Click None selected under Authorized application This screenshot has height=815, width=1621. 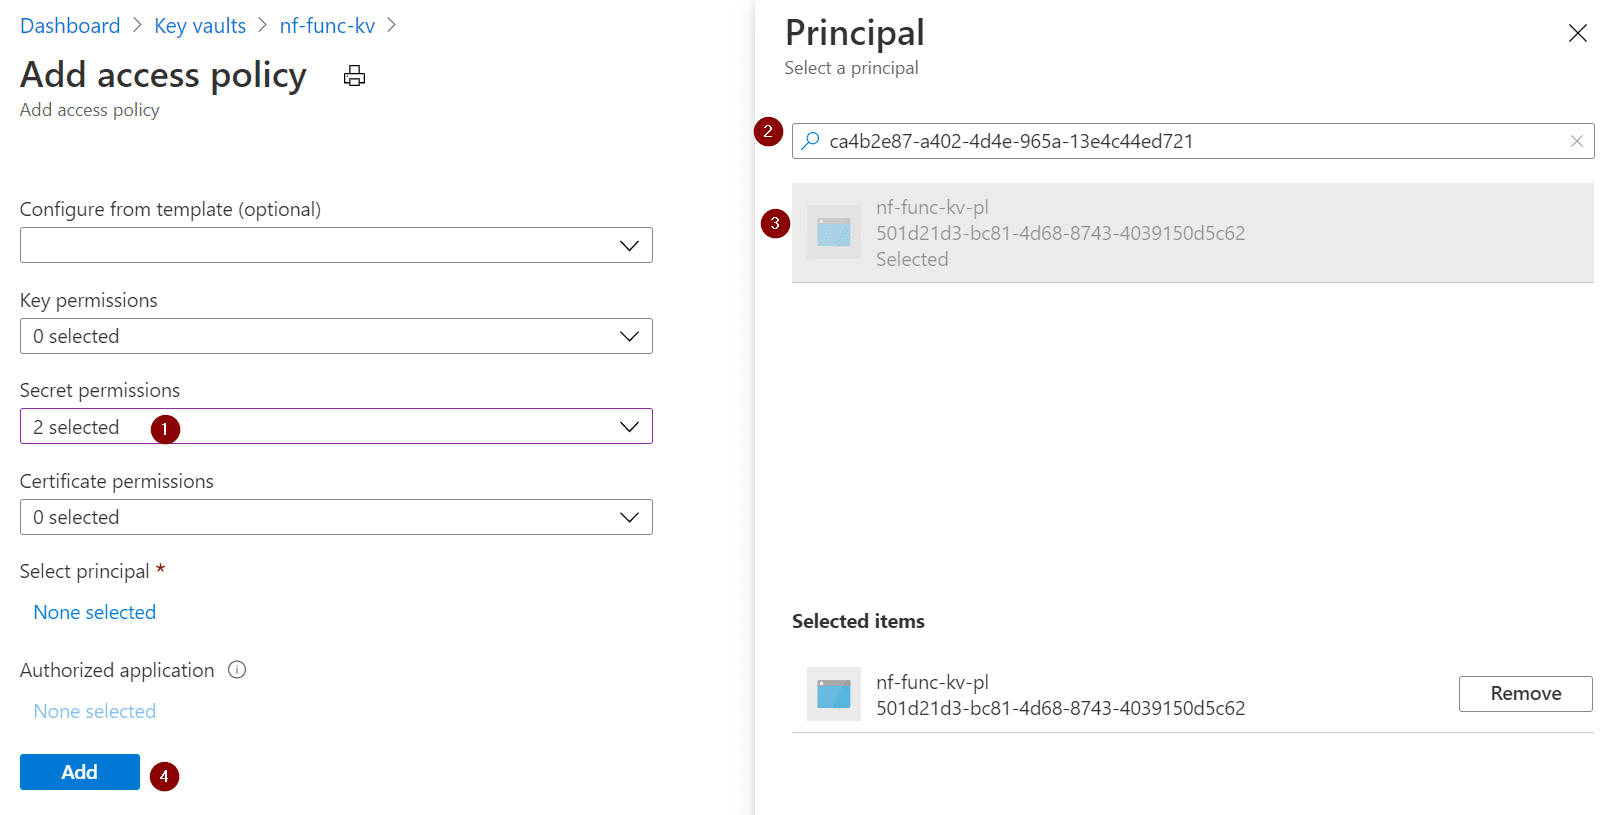click(95, 711)
